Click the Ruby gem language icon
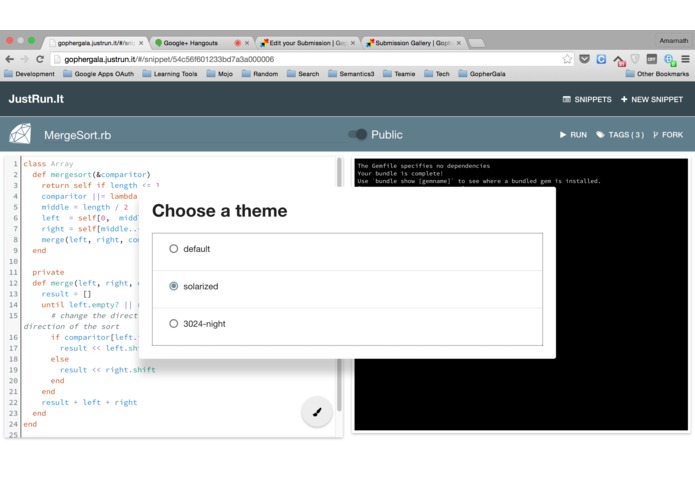695x494 pixels. 20,134
